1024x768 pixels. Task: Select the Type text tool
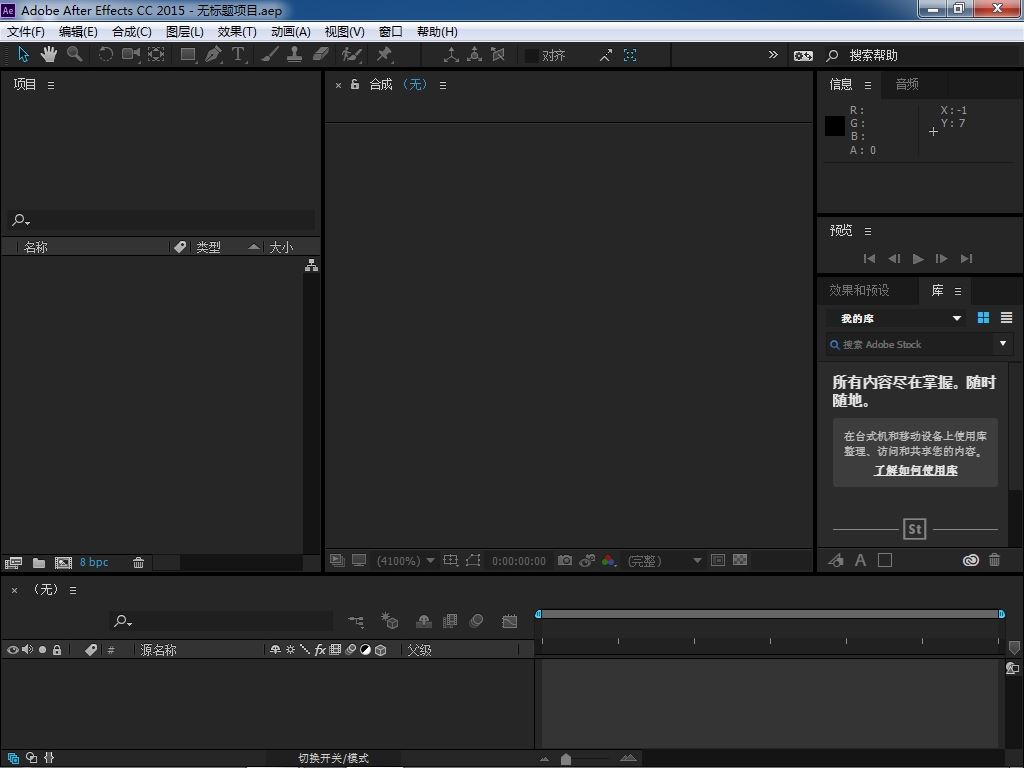coord(238,55)
